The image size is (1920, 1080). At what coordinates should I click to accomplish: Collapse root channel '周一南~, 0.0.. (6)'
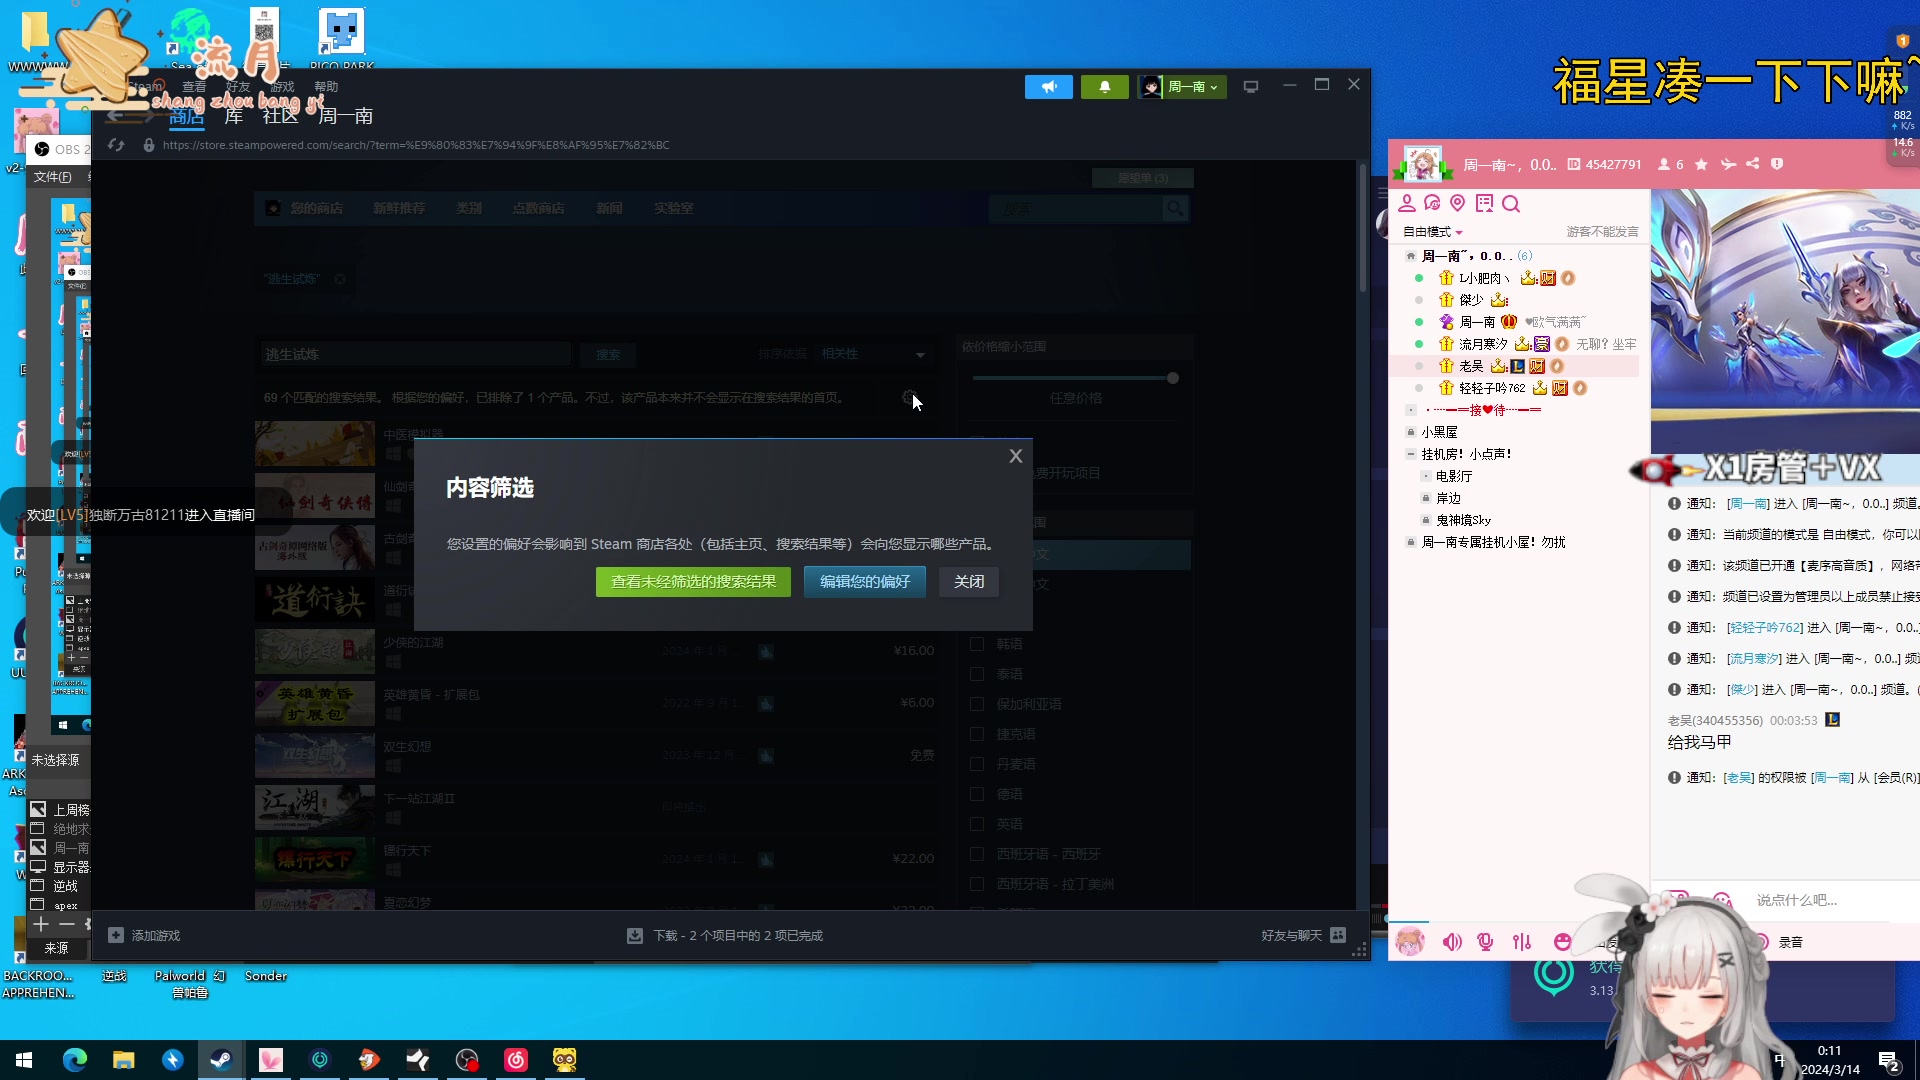(x=1411, y=256)
